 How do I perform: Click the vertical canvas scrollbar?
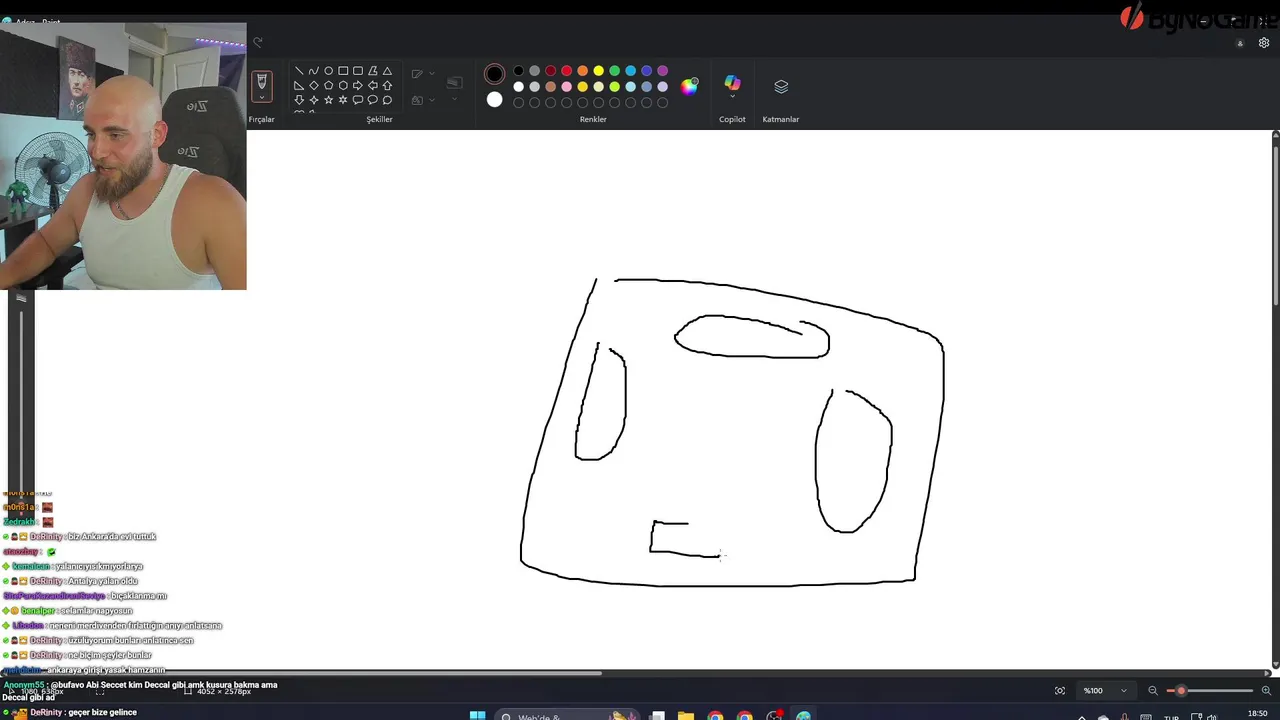1275,225
